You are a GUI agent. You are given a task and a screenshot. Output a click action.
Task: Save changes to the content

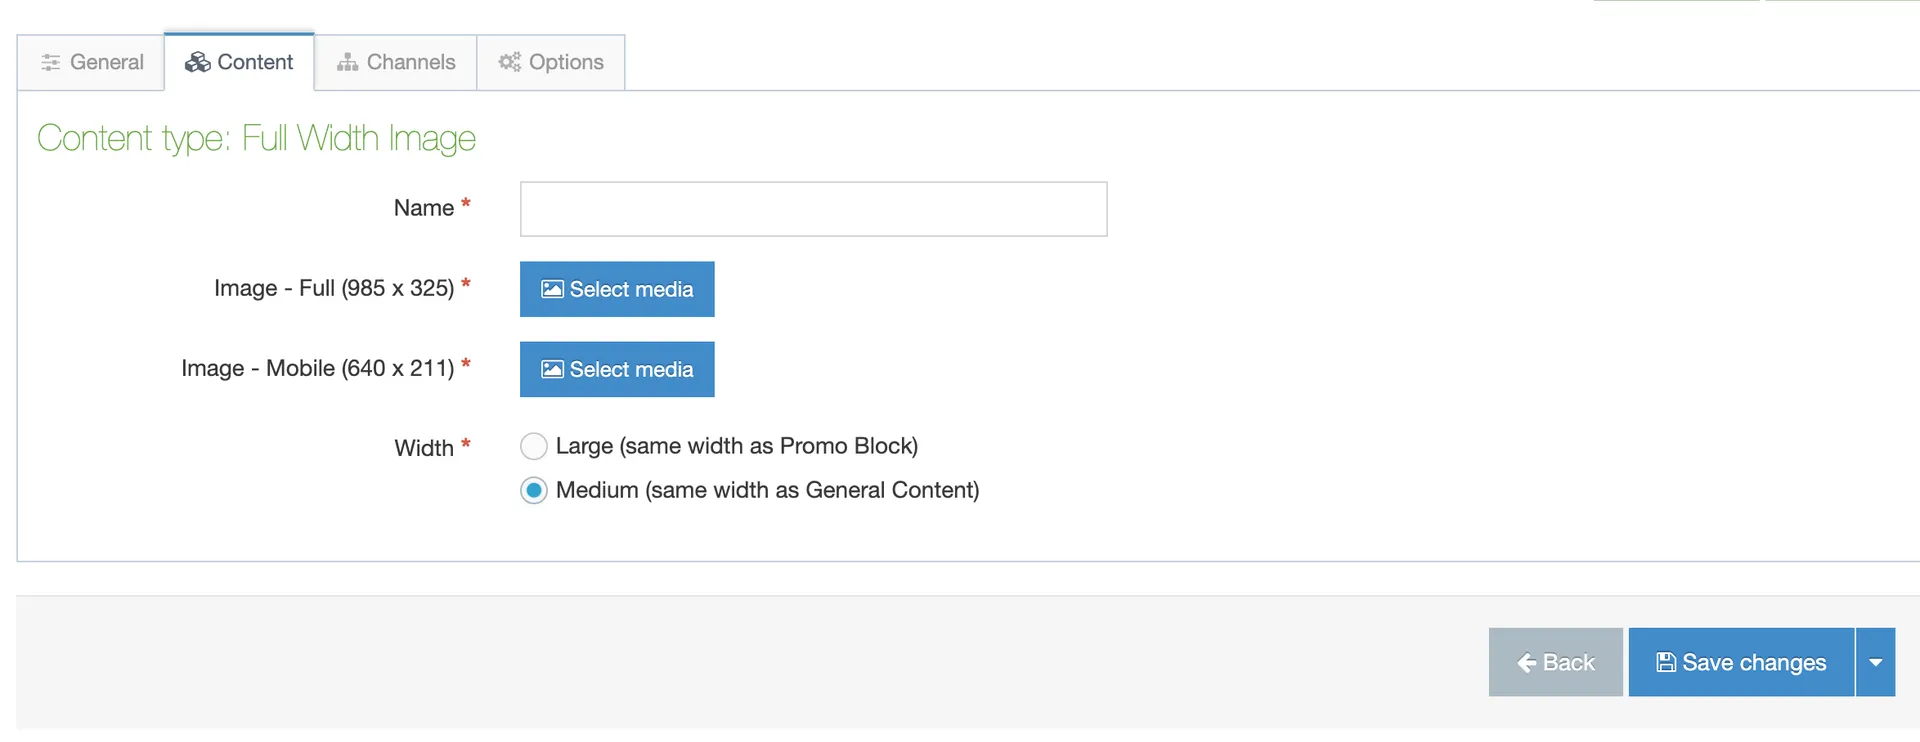(1741, 662)
